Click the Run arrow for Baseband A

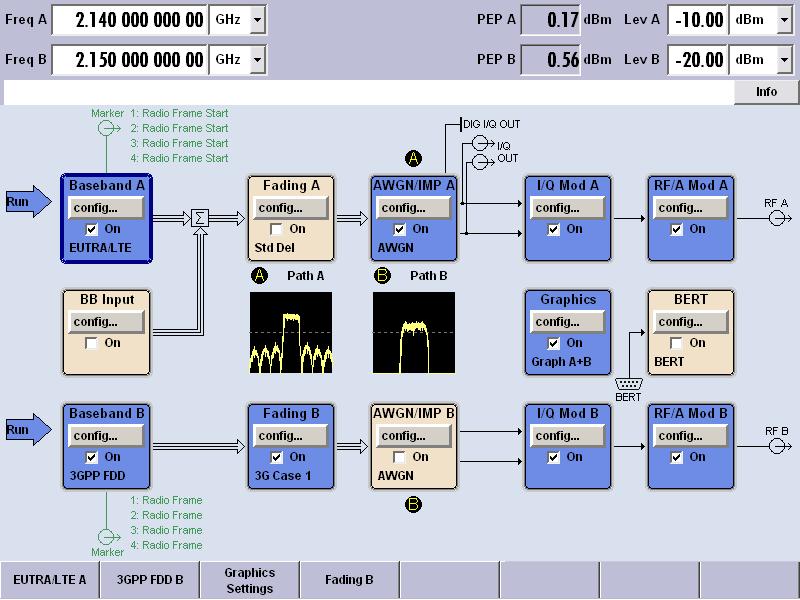pyautogui.click(x=26, y=200)
